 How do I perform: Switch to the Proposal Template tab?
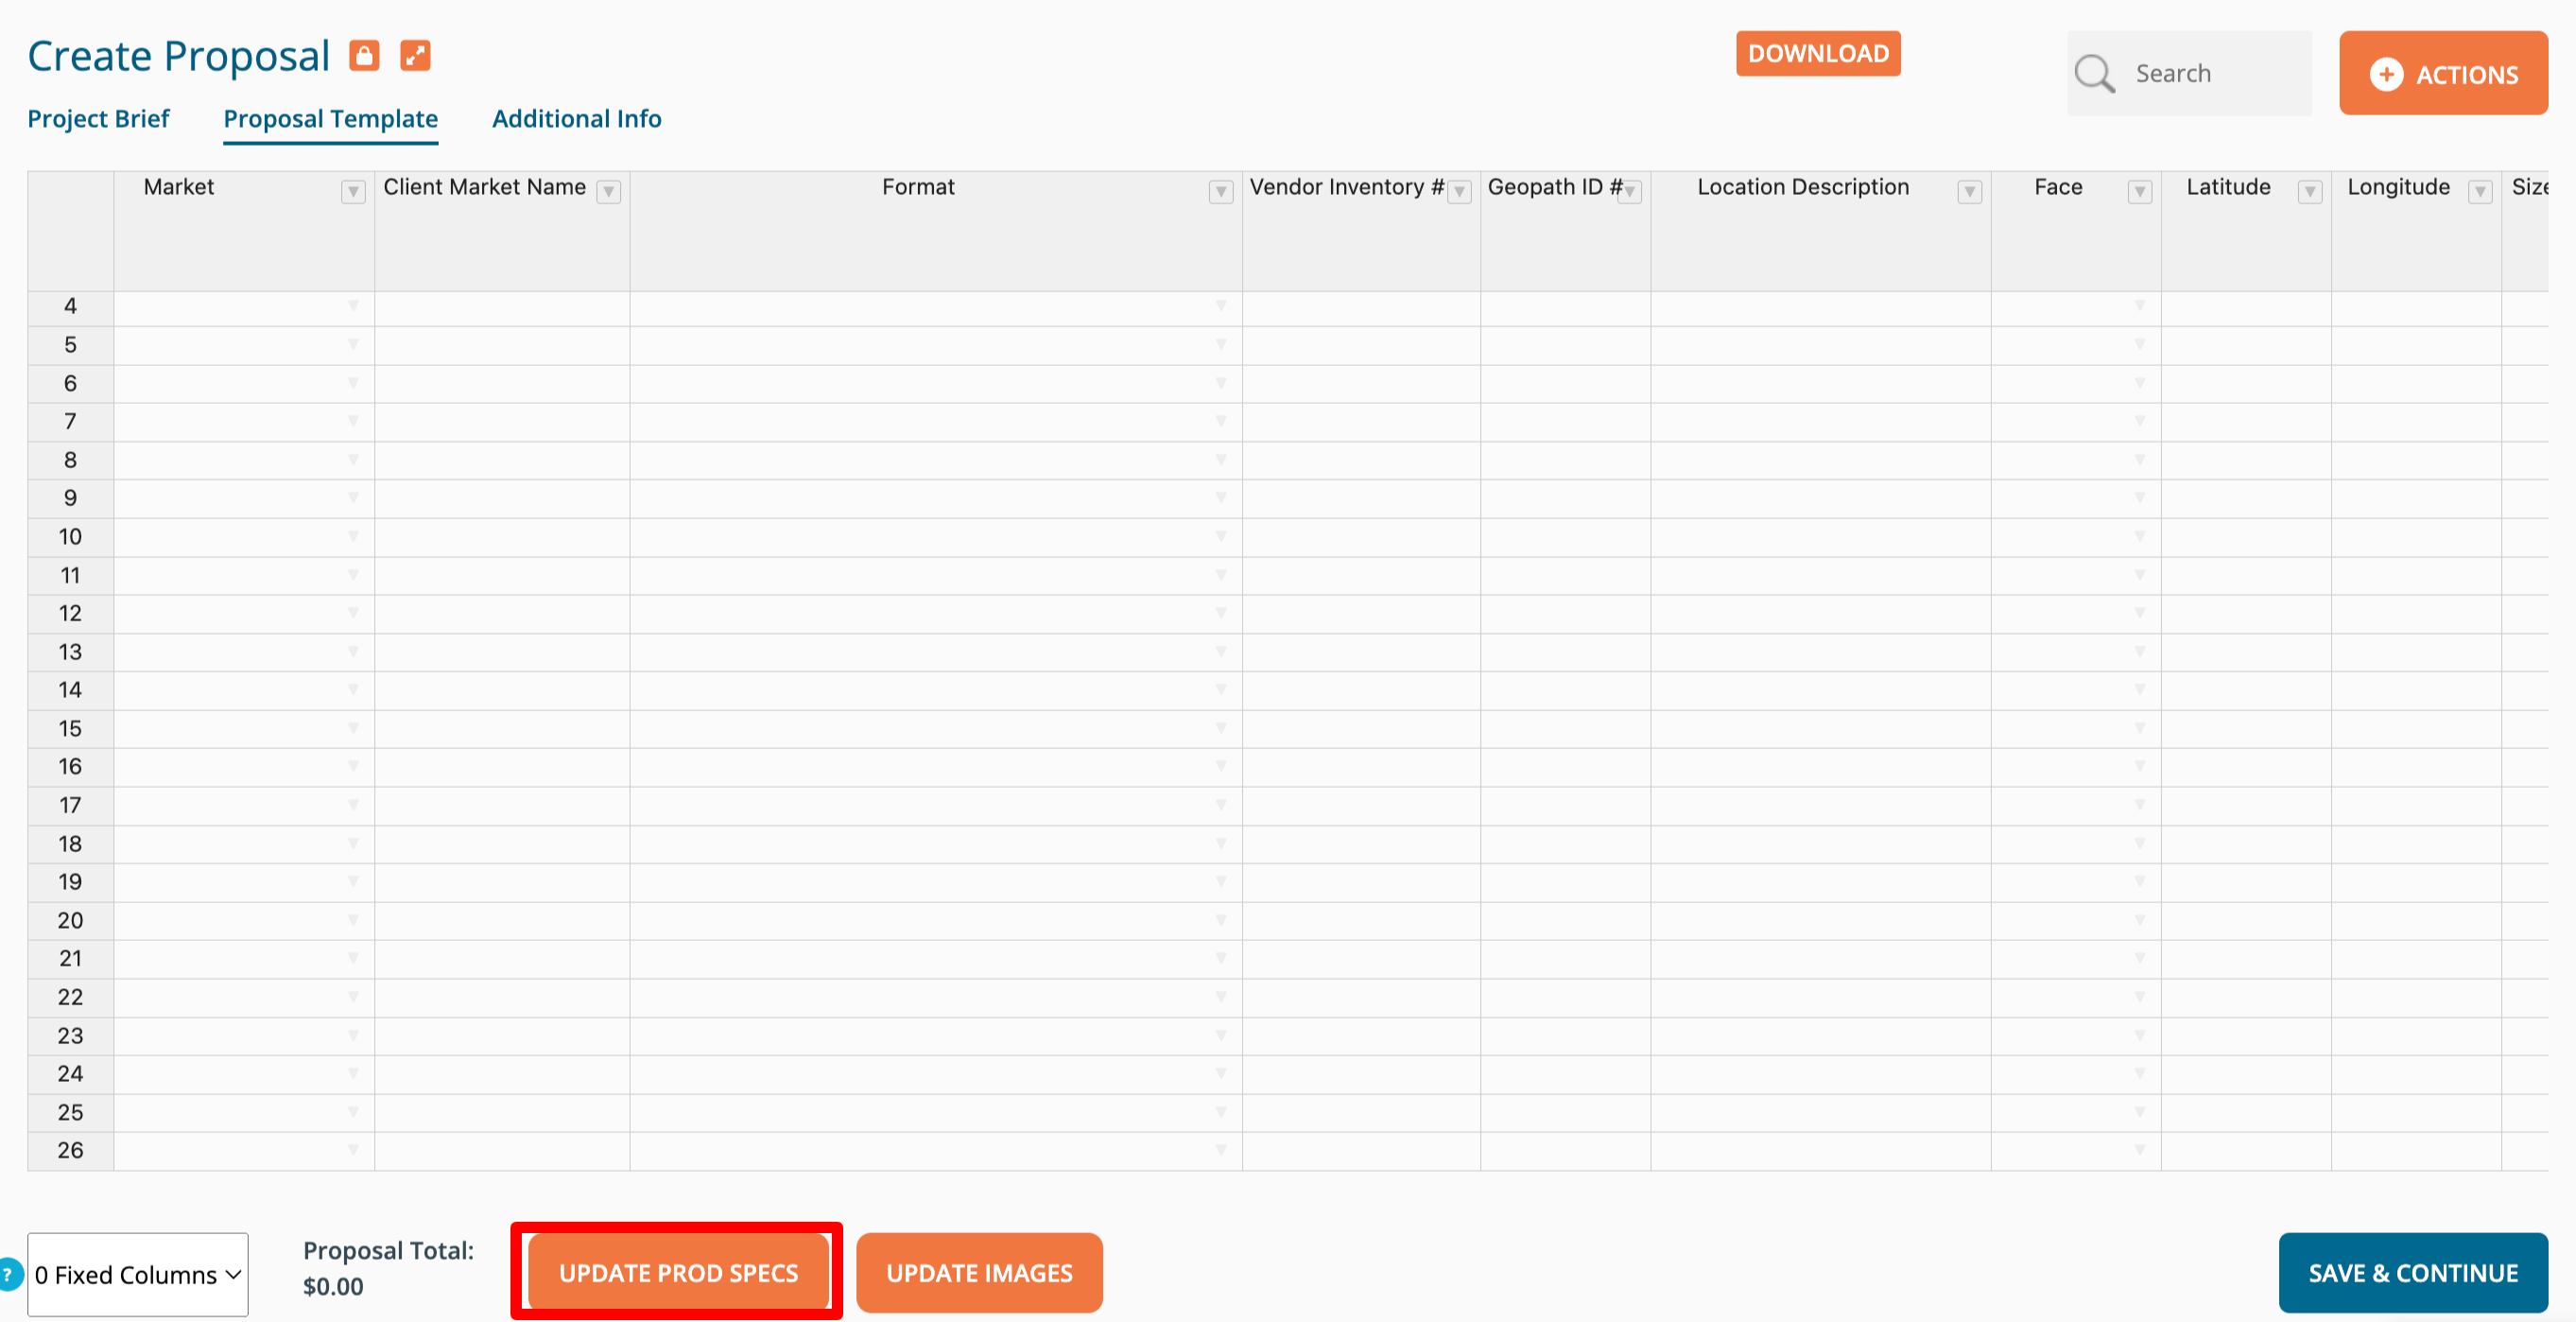[x=331, y=119]
